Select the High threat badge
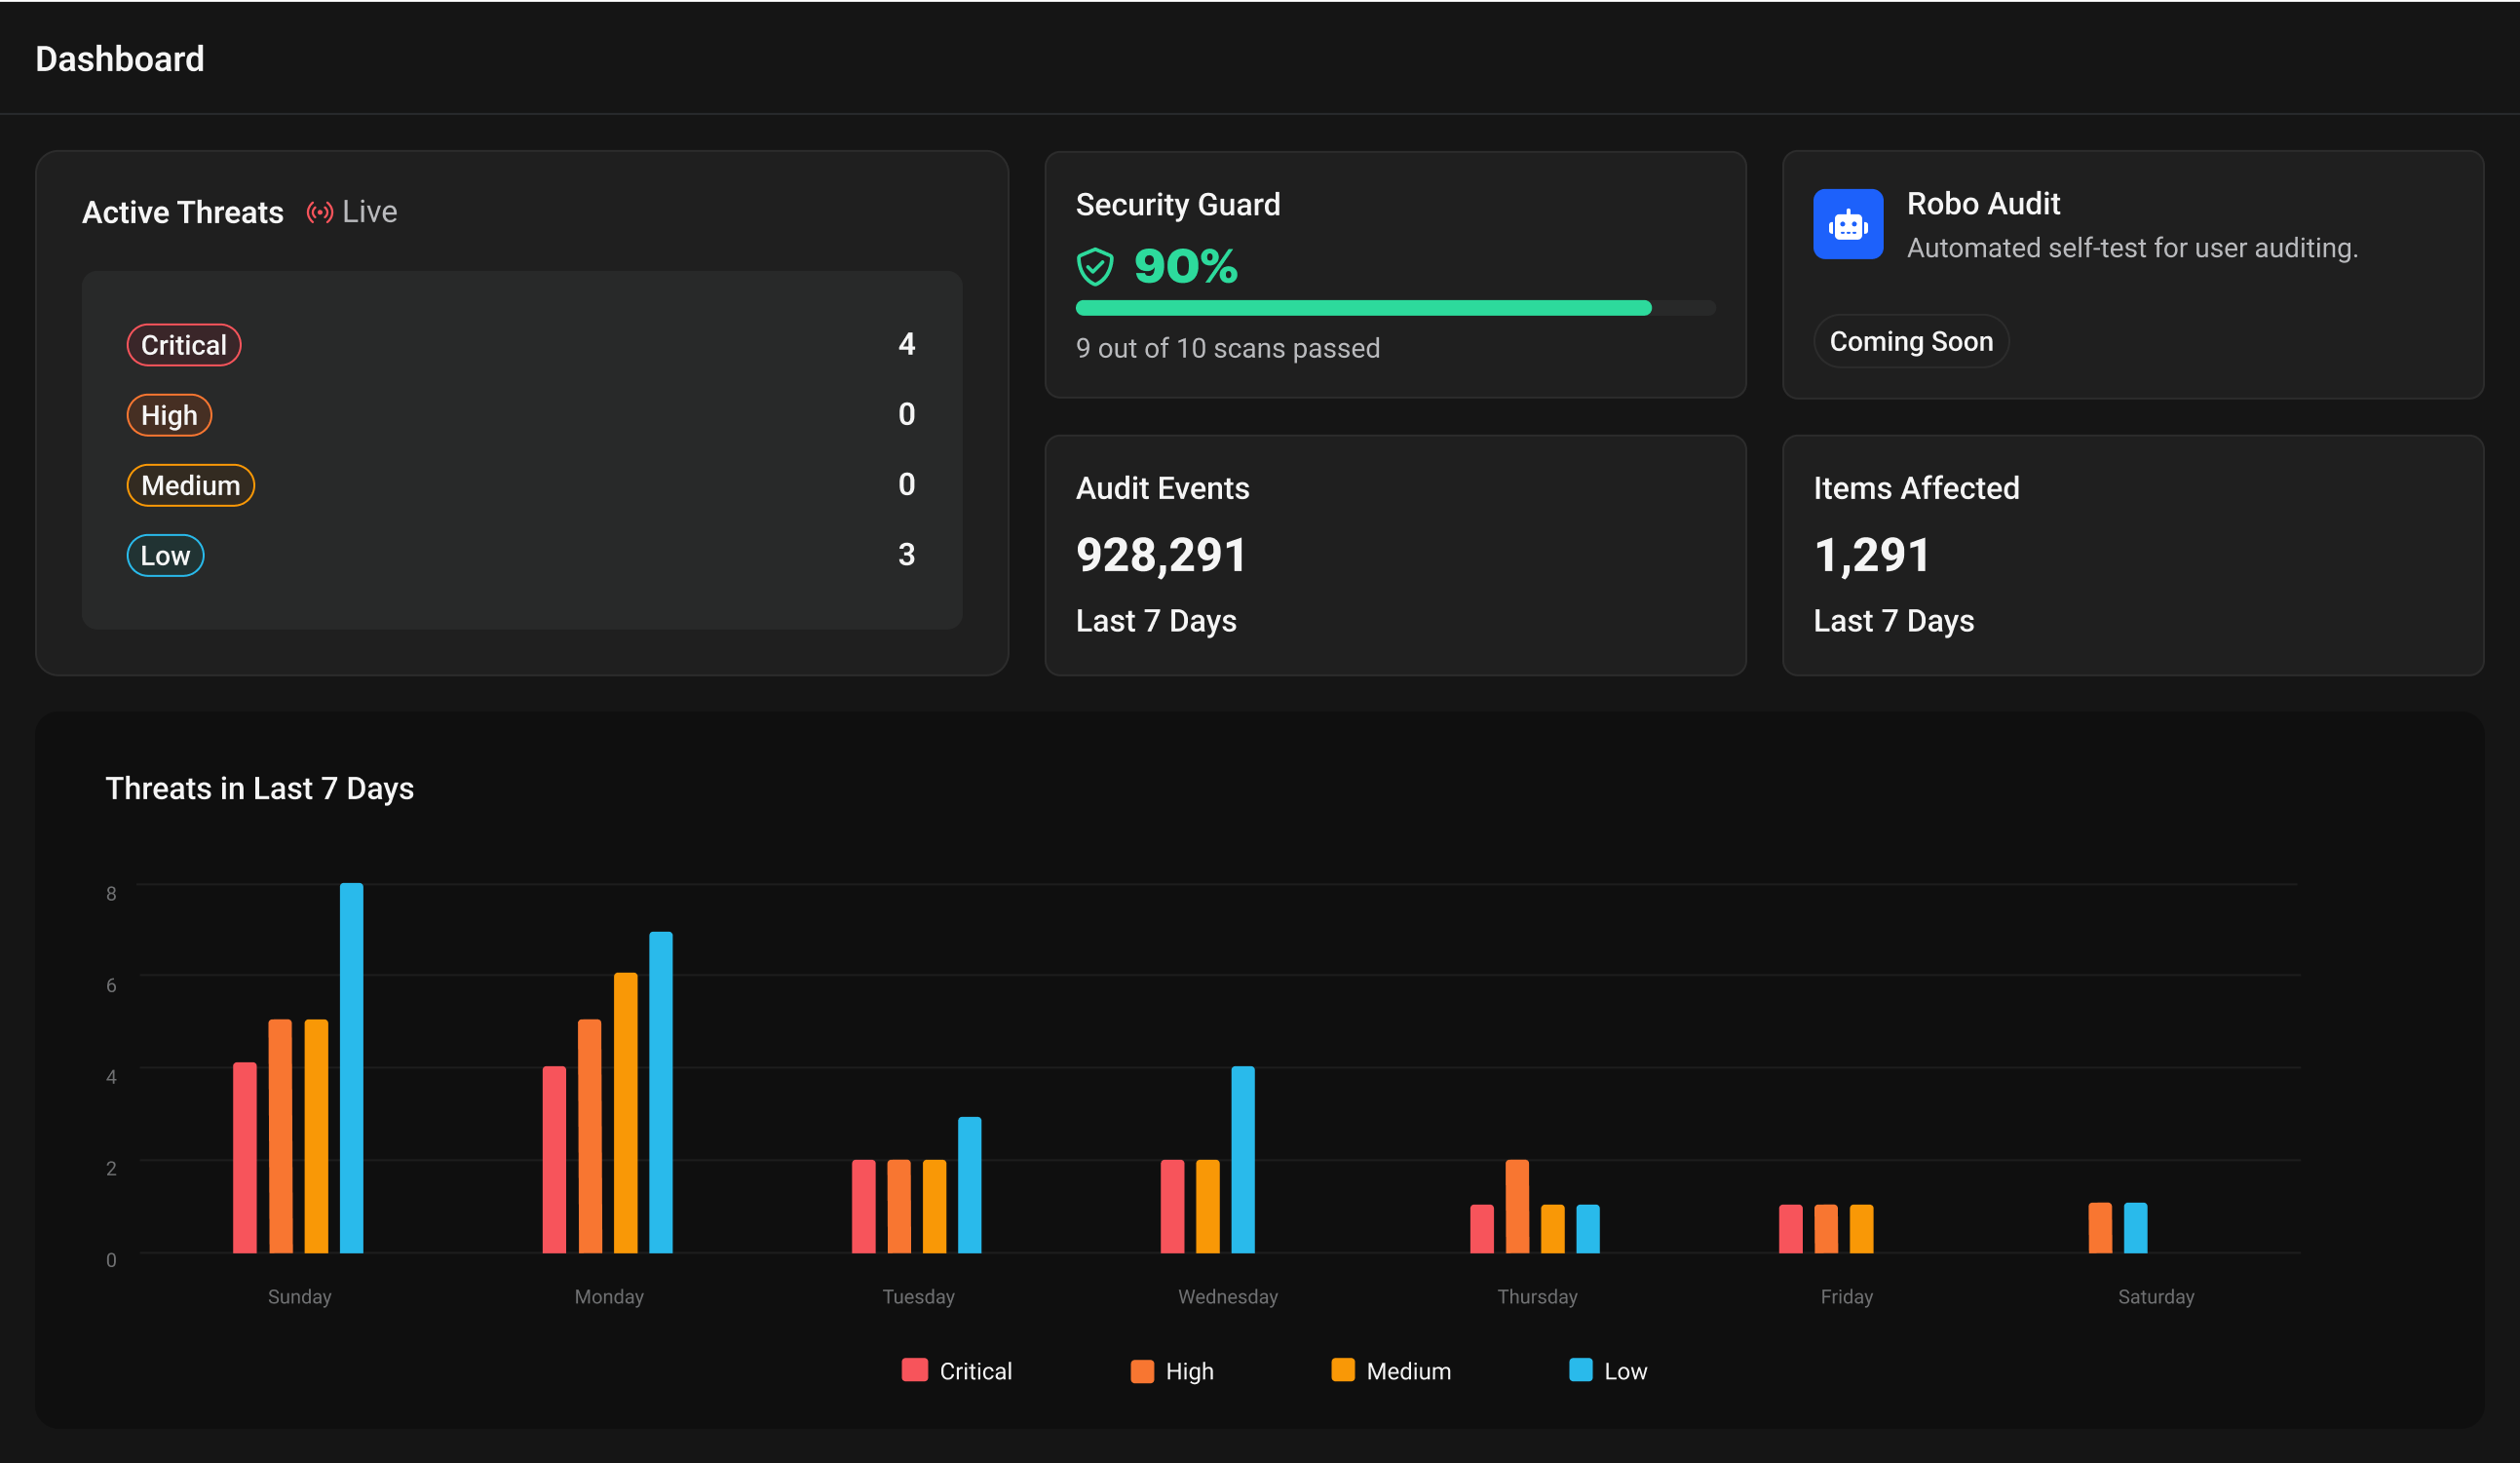2520x1463 pixels. 169,415
